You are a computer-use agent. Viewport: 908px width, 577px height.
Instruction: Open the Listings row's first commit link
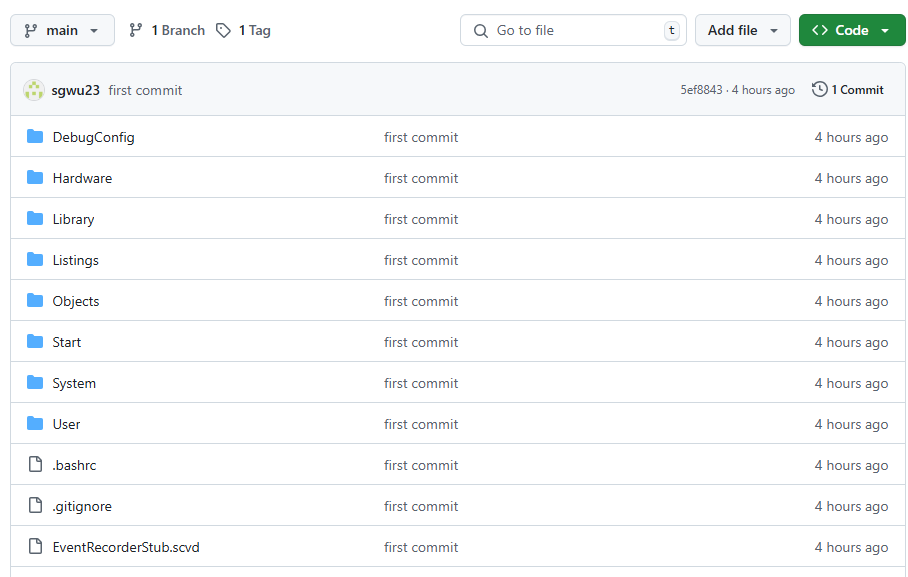421,261
